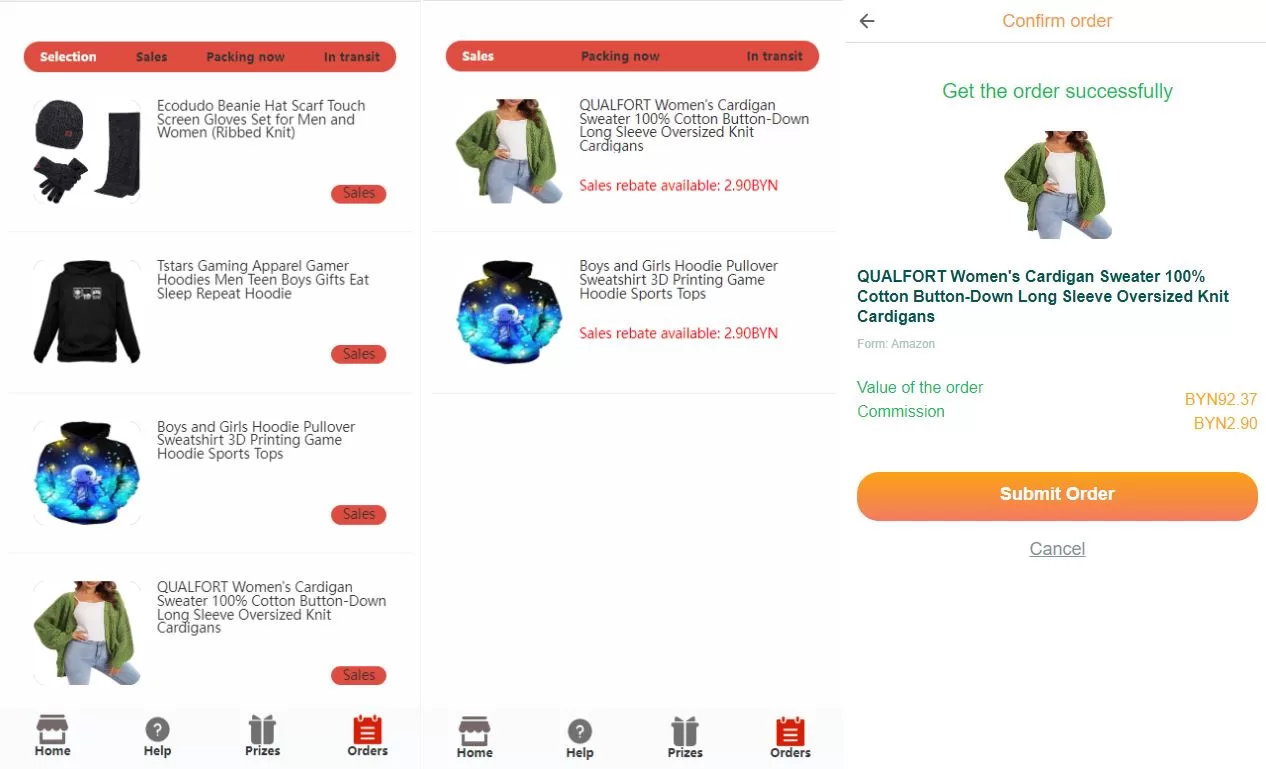Go back using Confirm order arrow
Viewport: 1266px width, 769px height.
(x=867, y=21)
